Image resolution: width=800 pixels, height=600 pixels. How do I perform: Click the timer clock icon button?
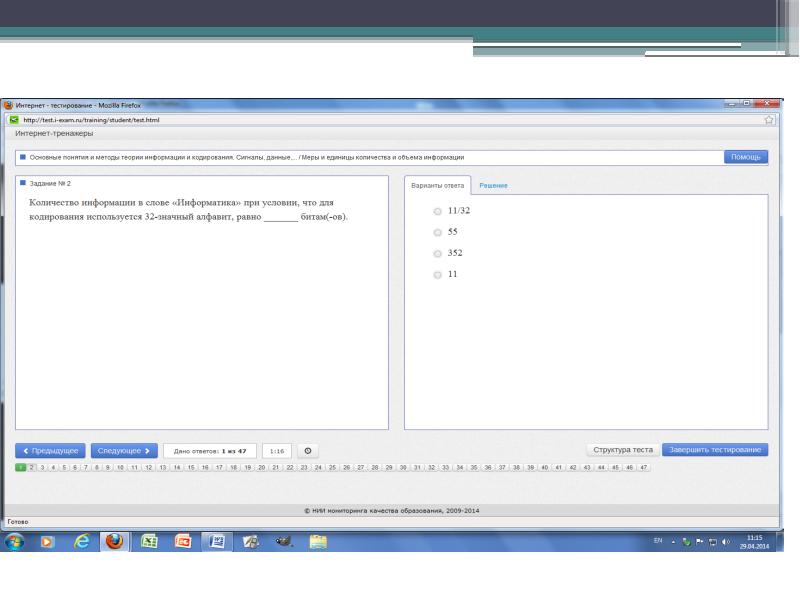coord(308,451)
